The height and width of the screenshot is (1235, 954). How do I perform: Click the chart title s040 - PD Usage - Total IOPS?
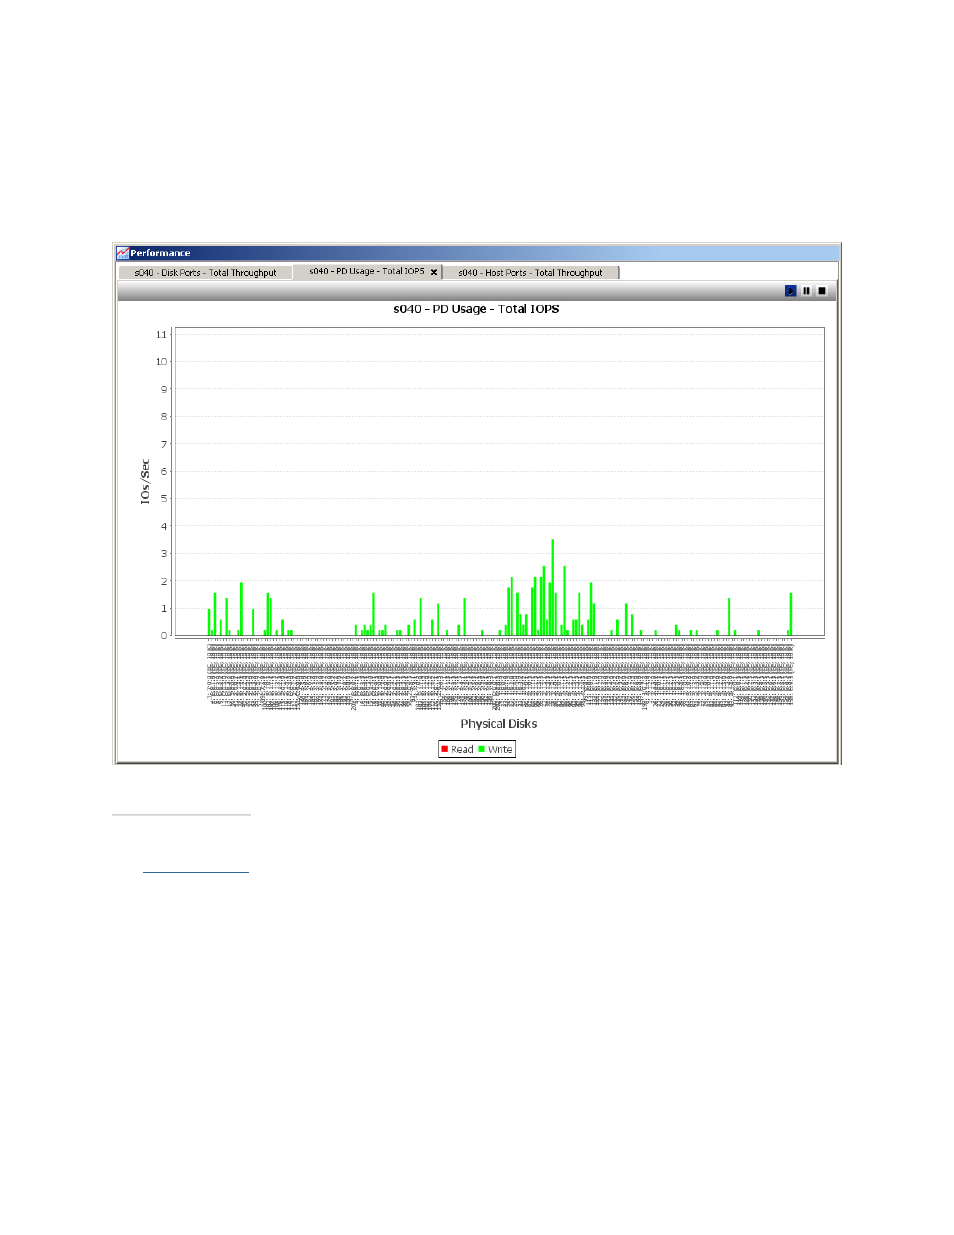pos(476,309)
